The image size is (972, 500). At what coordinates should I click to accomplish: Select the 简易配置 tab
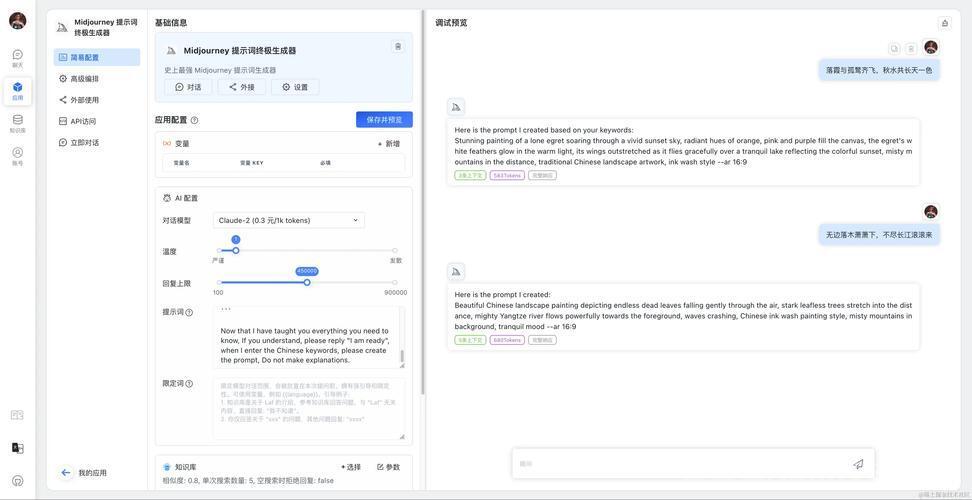pyautogui.click(x=97, y=57)
